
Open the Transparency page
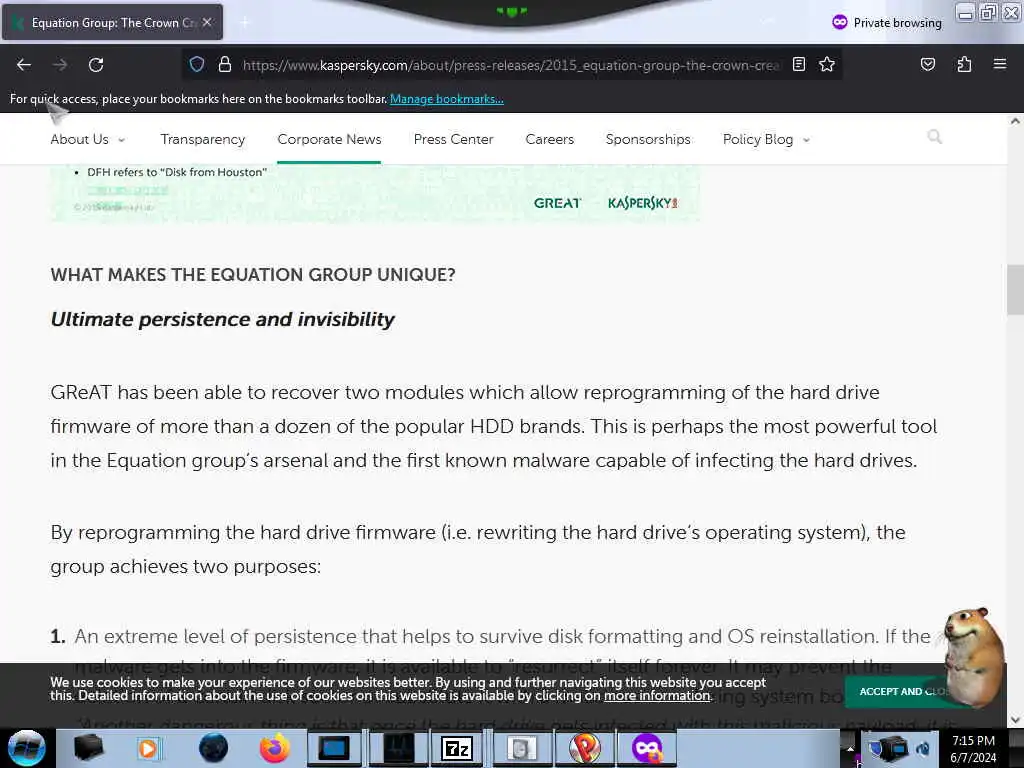tap(202, 139)
